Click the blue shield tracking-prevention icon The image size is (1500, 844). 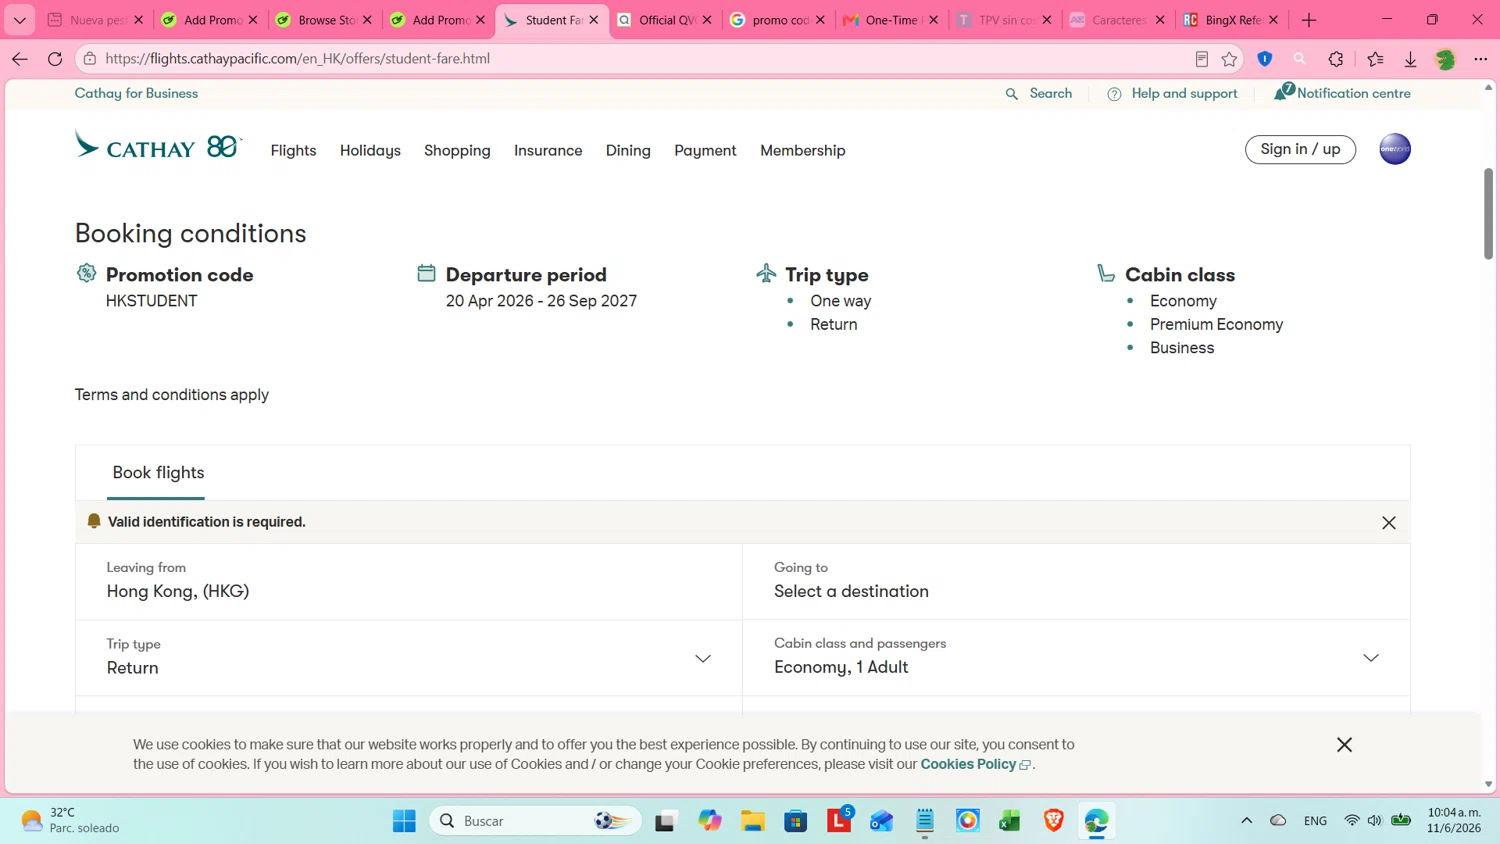tap(1265, 59)
